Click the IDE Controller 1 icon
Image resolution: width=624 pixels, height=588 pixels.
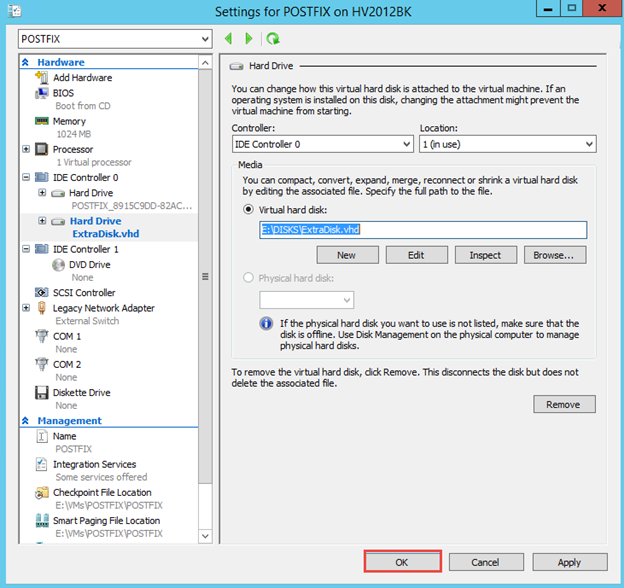coord(41,249)
